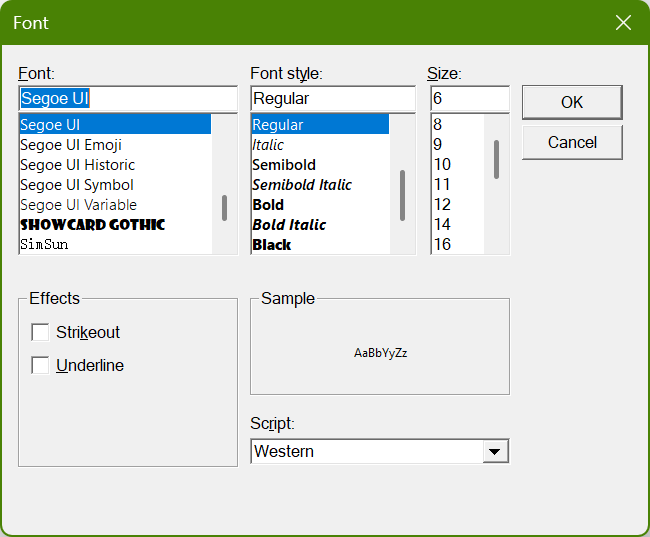Select font size 11

(458, 185)
